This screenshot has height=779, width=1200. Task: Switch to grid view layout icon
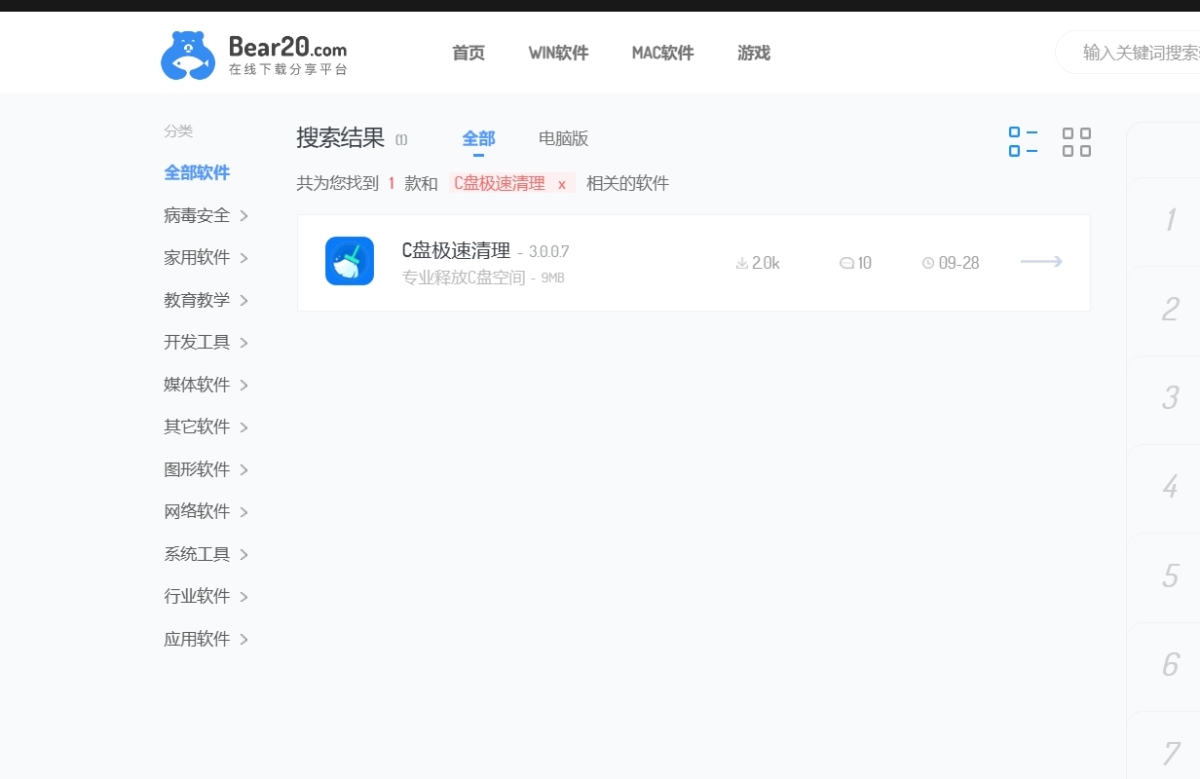[x=1077, y=142]
